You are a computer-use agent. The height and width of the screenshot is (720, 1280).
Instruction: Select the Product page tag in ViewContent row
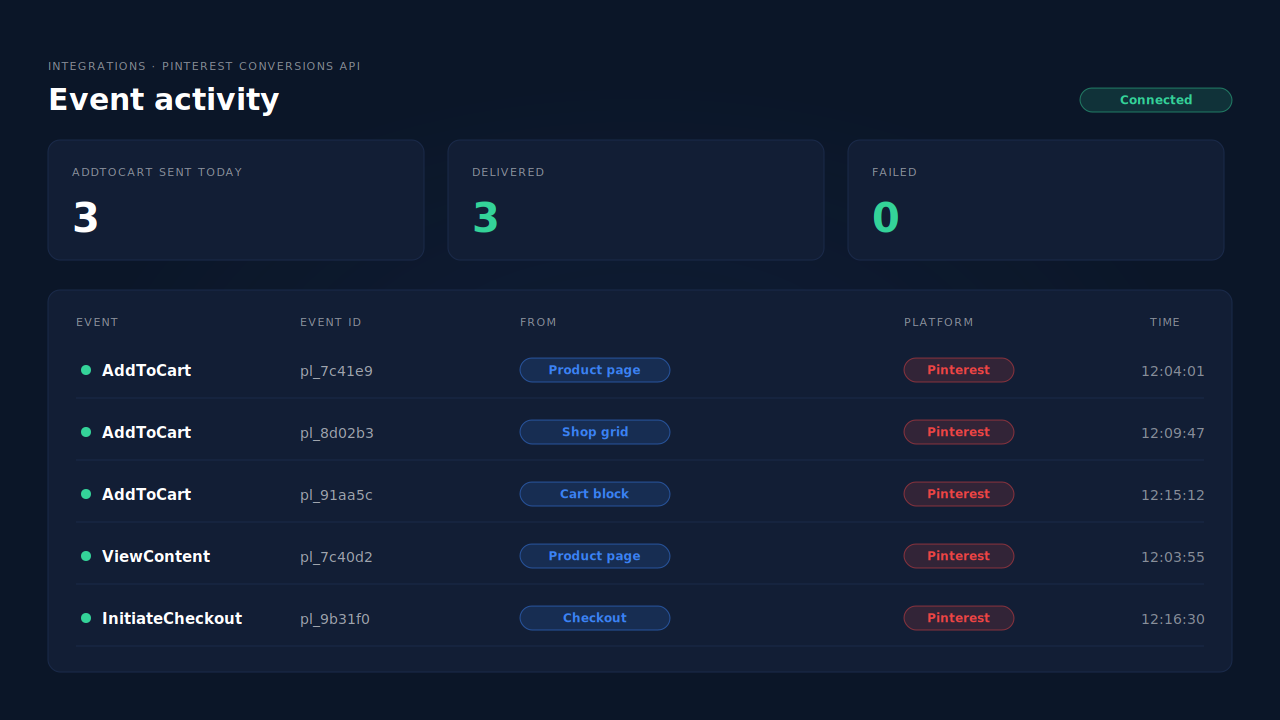click(595, 556)
